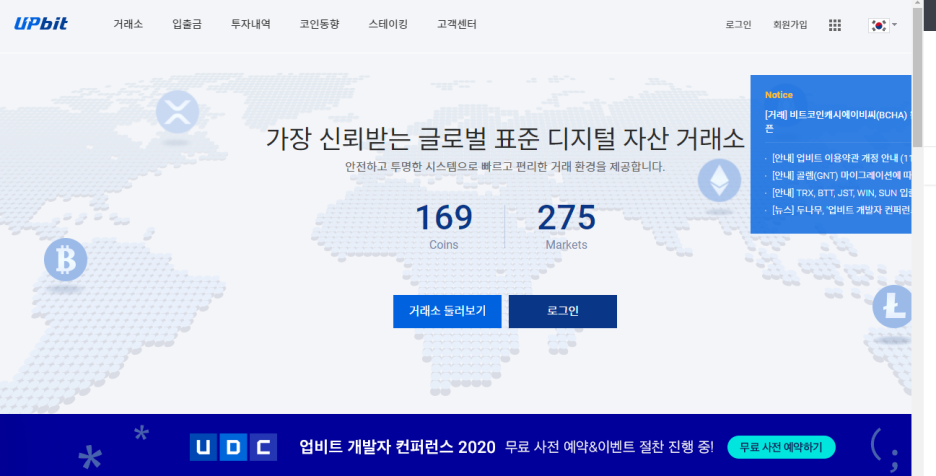Click the 무료 사전 예약하기 button
Screen dimensions: 936x476
click(x=781, y=447)
